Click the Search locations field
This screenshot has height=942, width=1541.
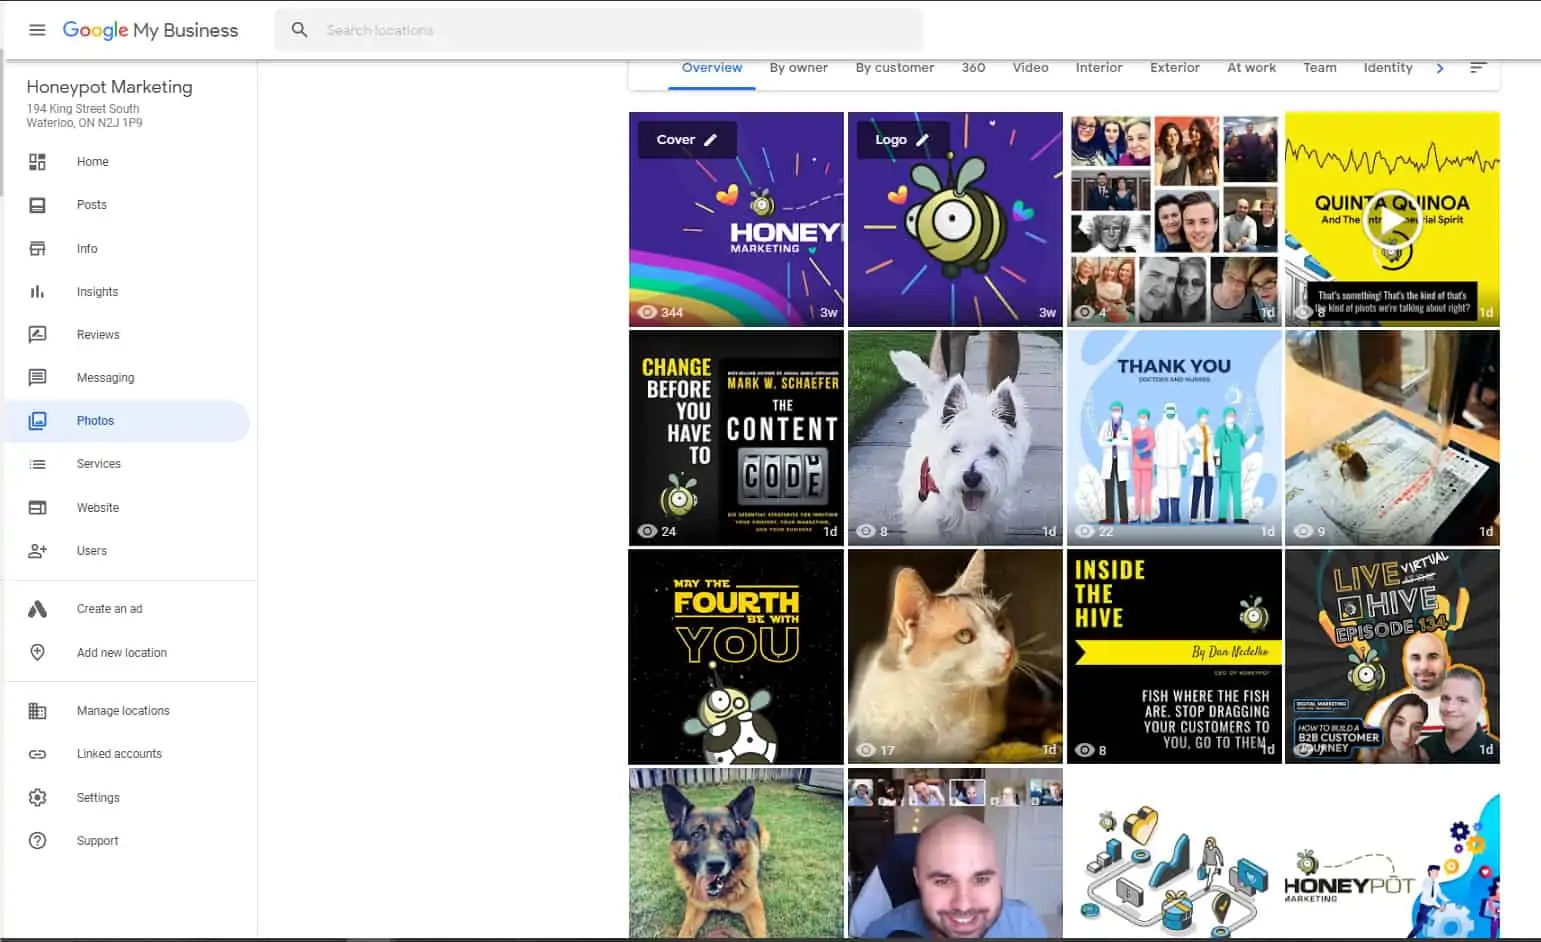coord(600,30)
